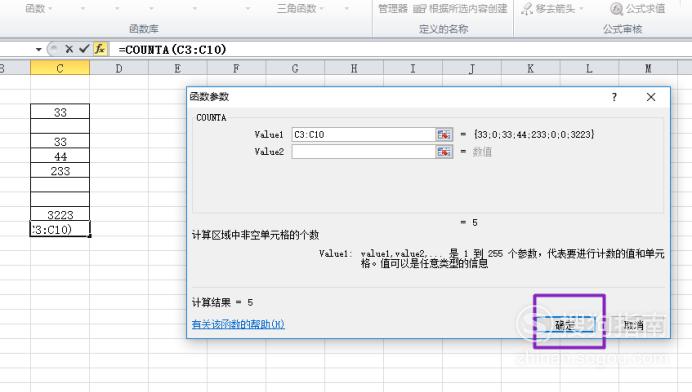Screen dimensions: 692x392
Task: Close the 函数参数 dialog
Action: click(x=651, y=97)
